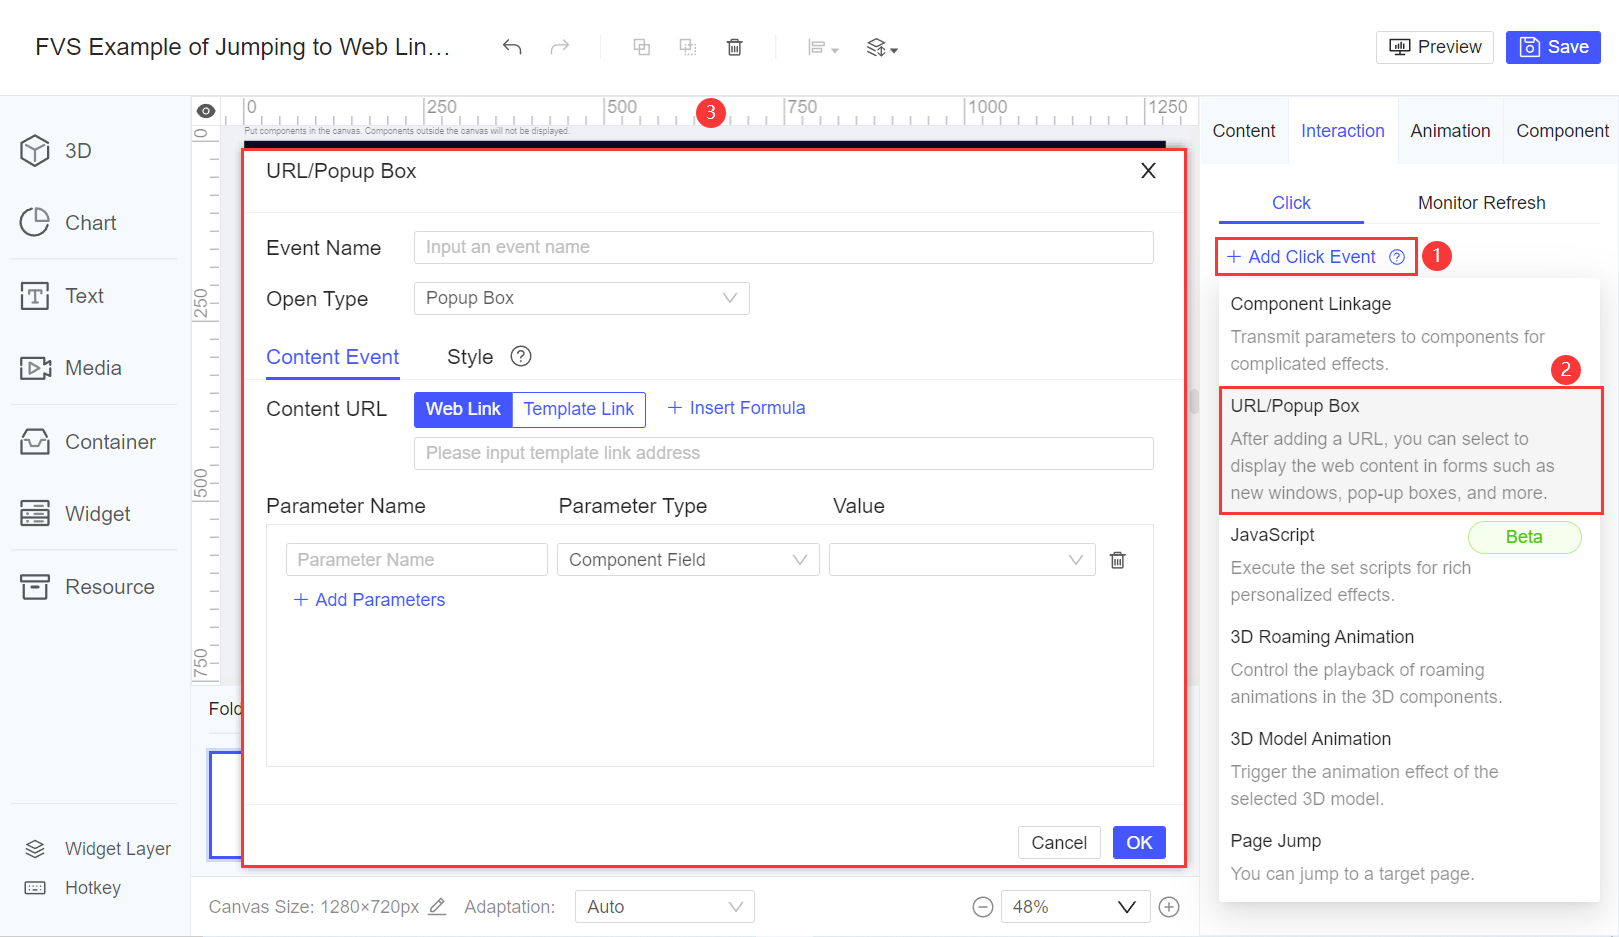Open the Adaptation dropdown at the bottom
The width and height of the screenshot is (1619, 937).
(664, 906)
